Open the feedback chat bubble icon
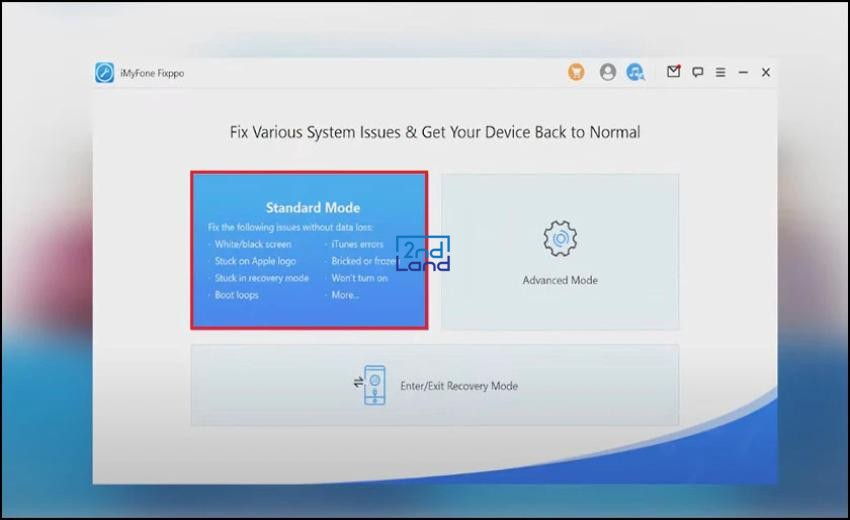 pyautogui.click(x=698, y=72)
